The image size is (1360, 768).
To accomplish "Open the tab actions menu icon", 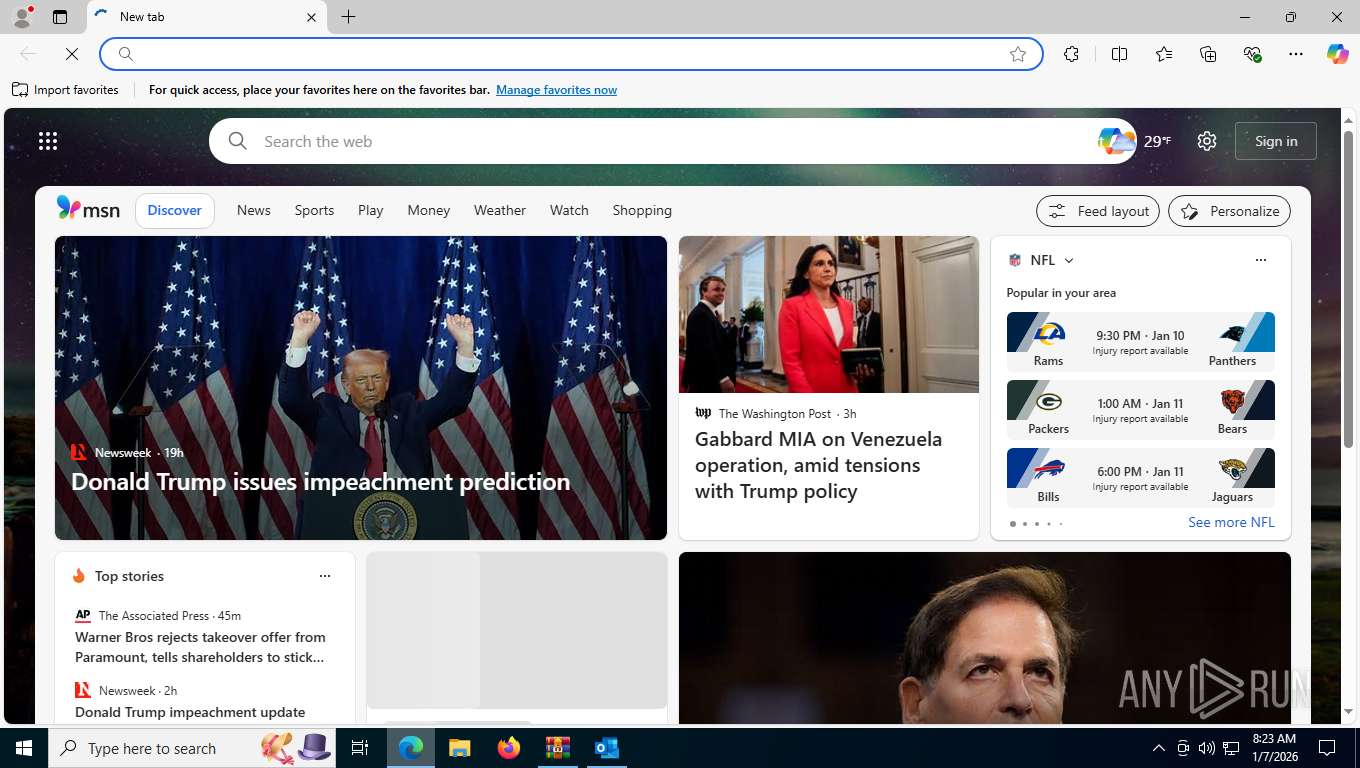I will 60,17.
